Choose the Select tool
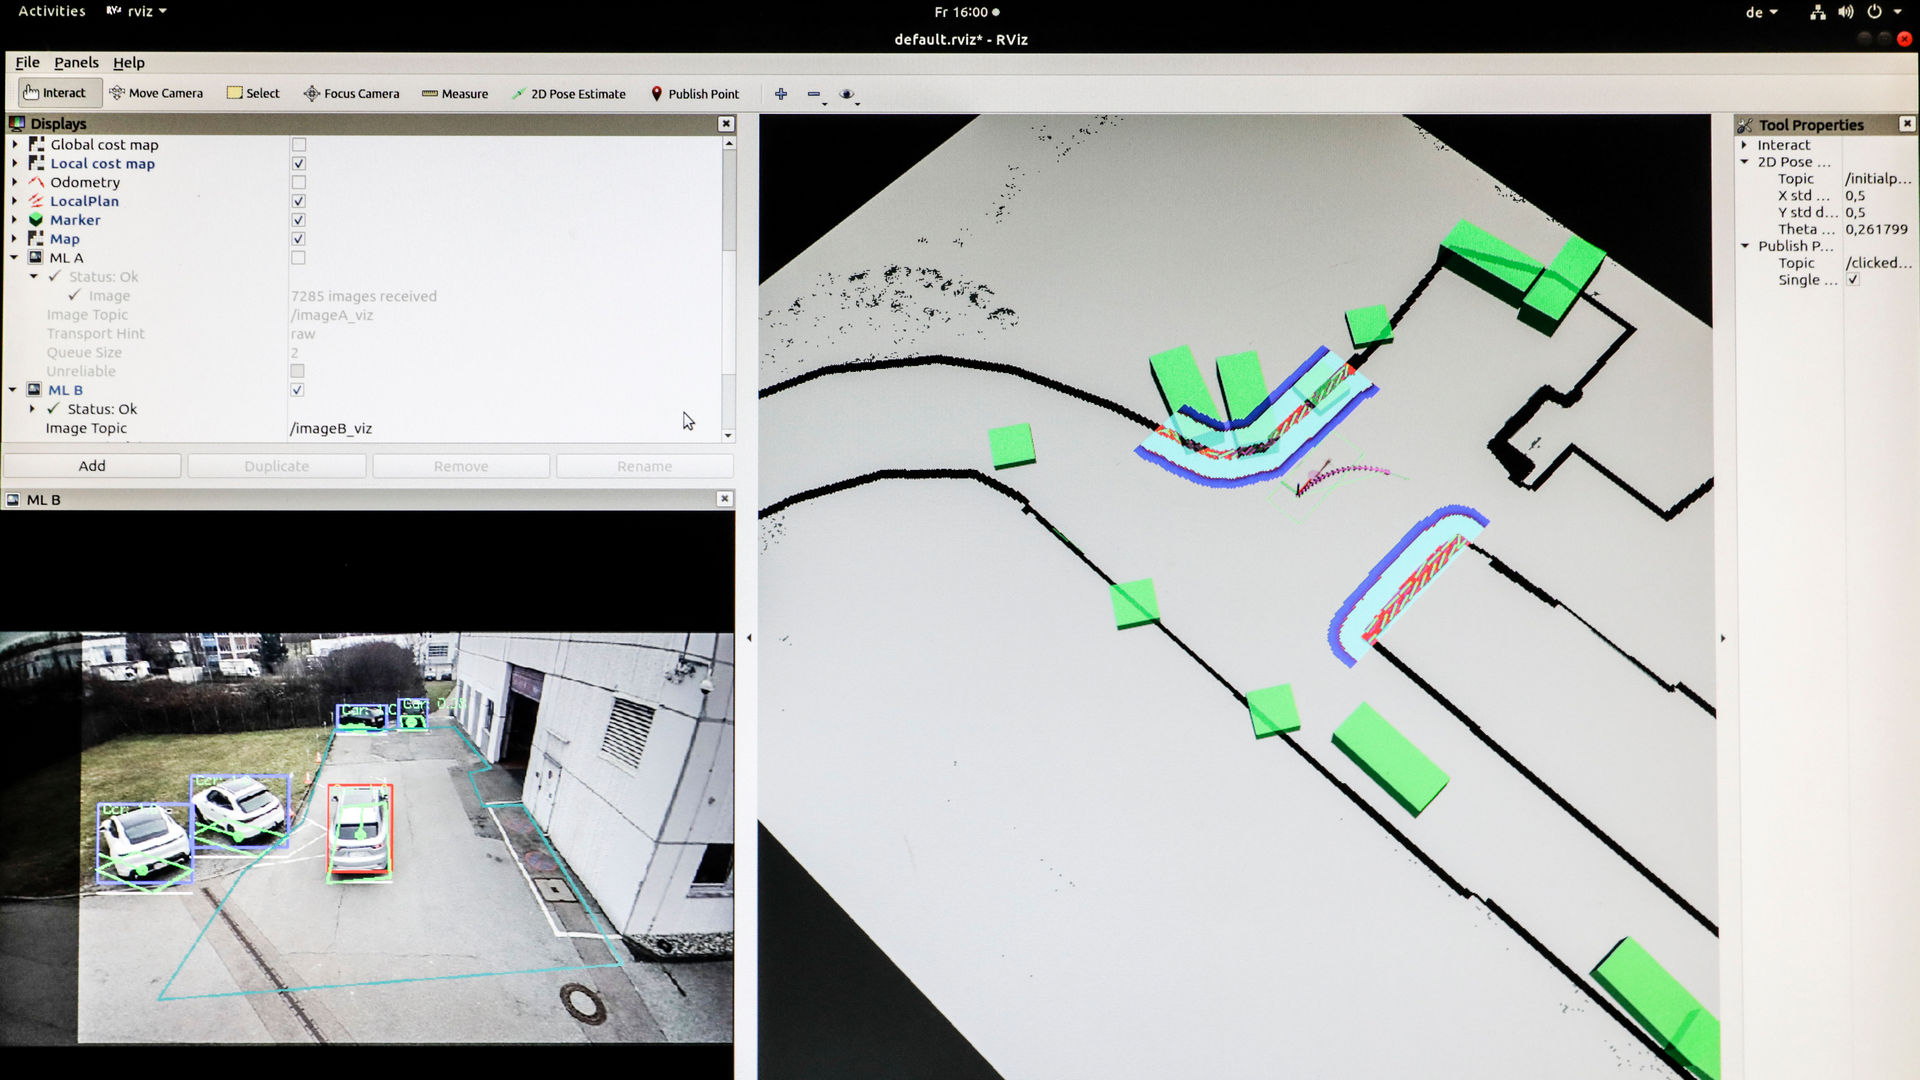Image resolution: width=1920 pixels, height=1080 pixels. click(x=253, y=92)
